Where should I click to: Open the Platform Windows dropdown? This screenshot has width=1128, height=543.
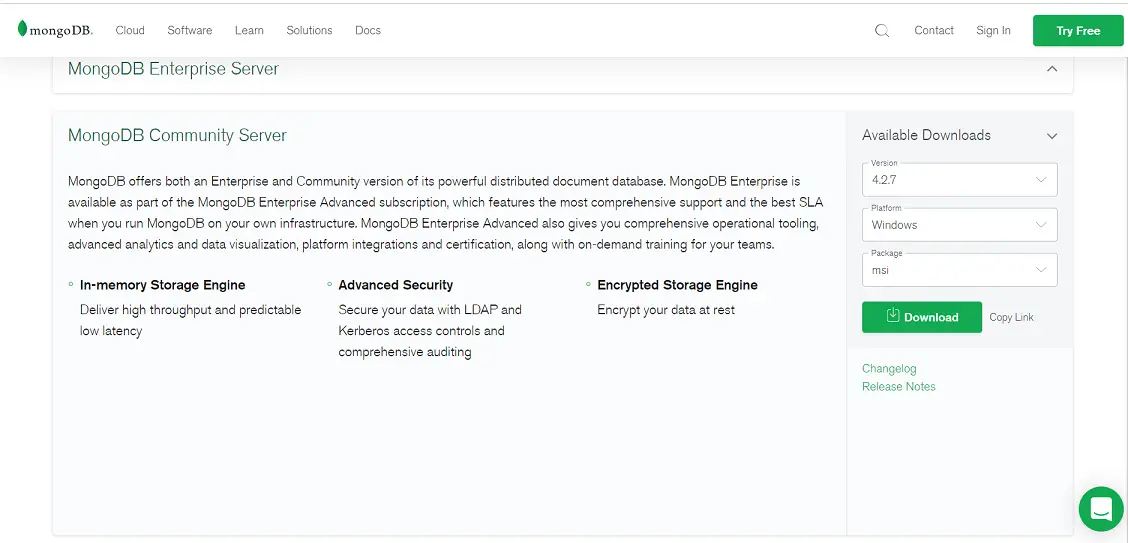pos(960,225)
